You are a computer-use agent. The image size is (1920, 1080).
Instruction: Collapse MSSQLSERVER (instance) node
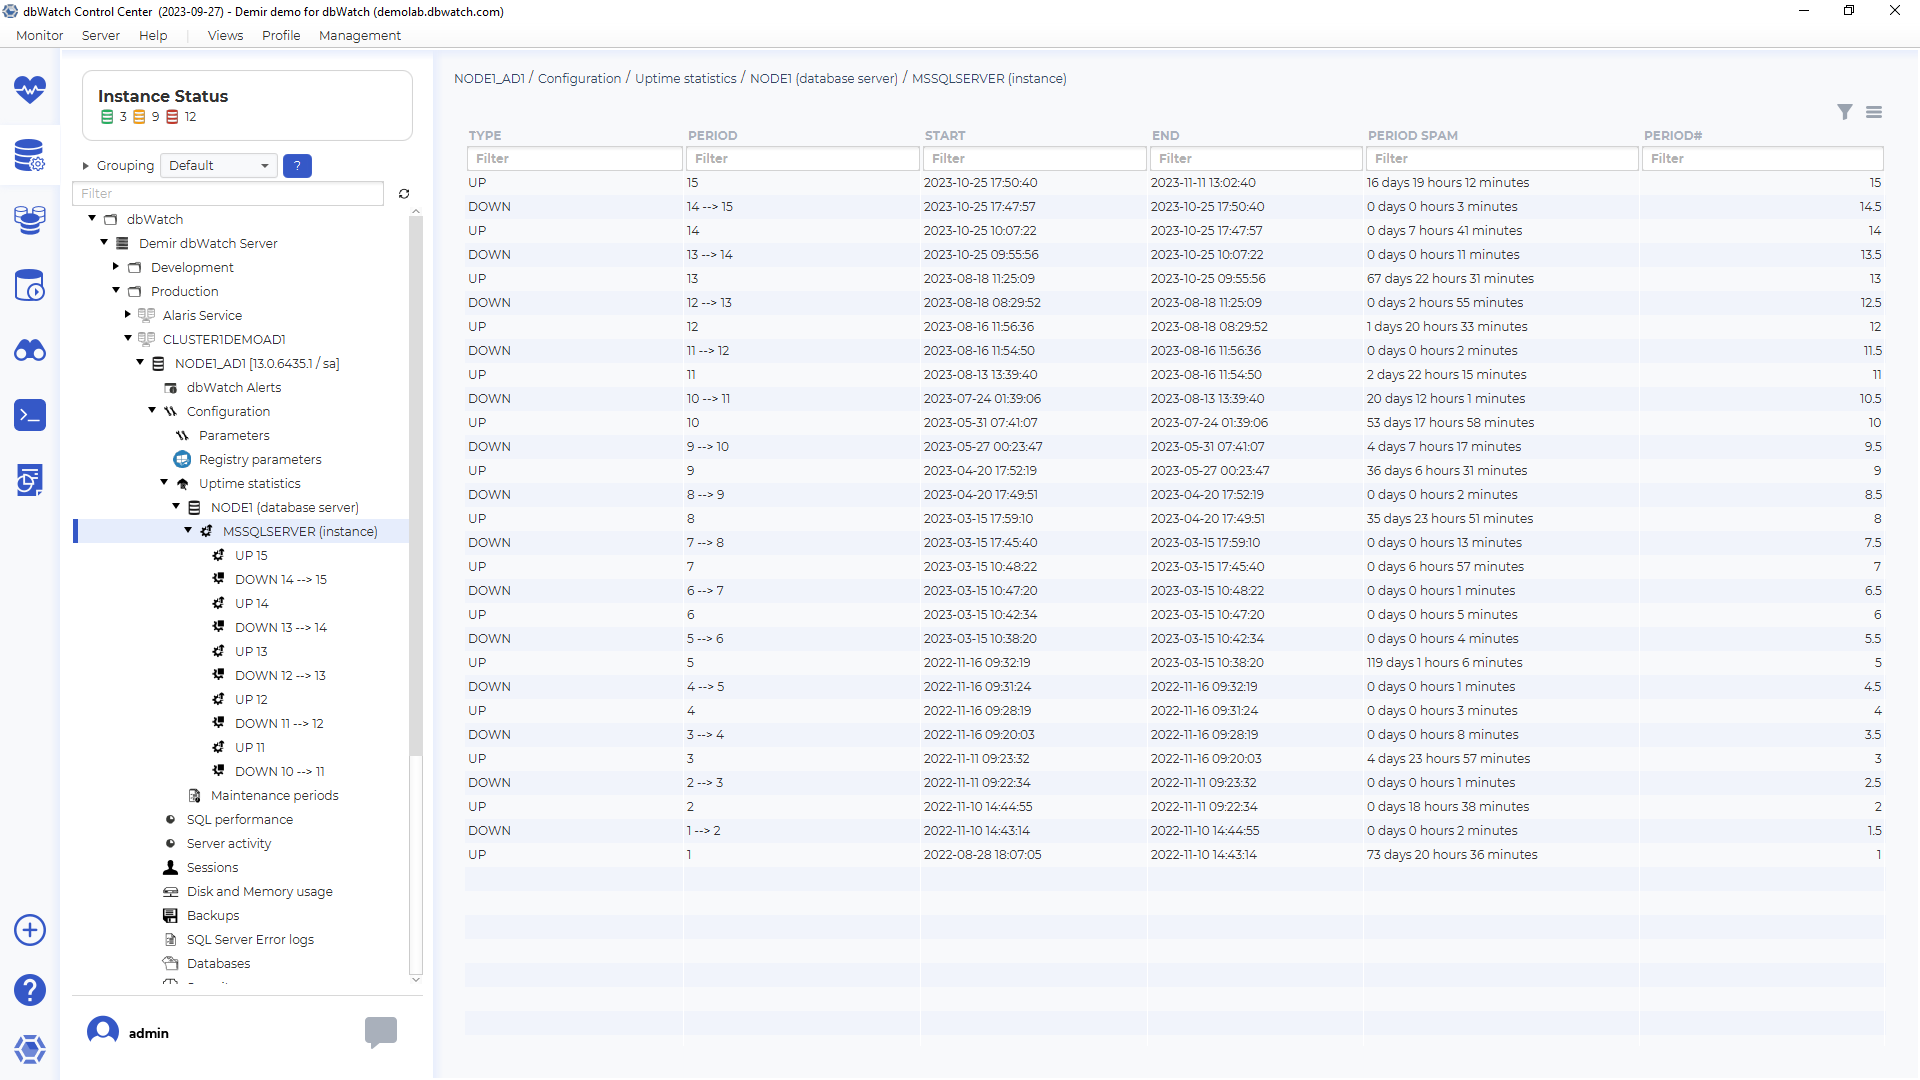188,530
